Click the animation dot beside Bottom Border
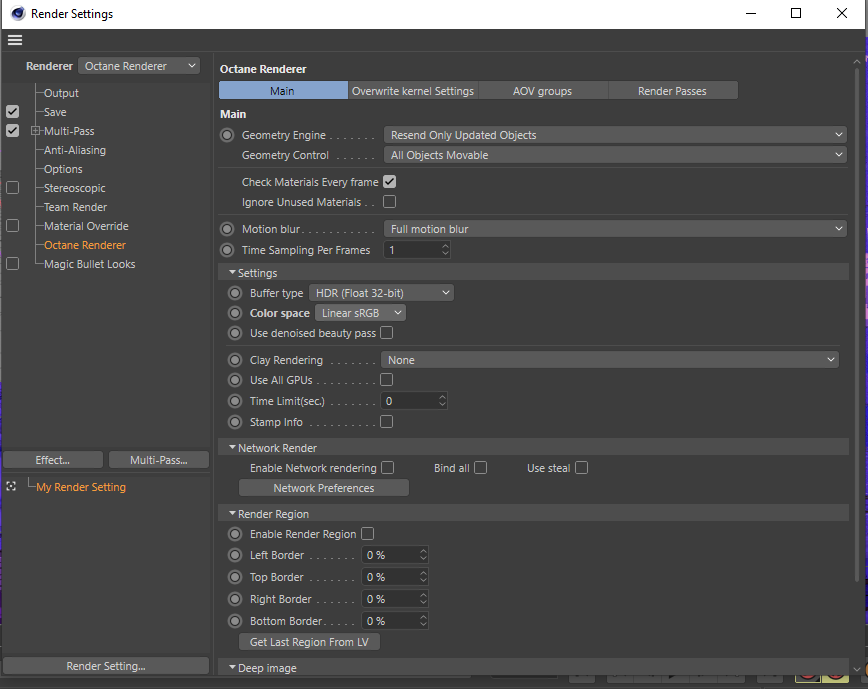The height and width of the screenshot is (689, 868). [x=235, y=621]
